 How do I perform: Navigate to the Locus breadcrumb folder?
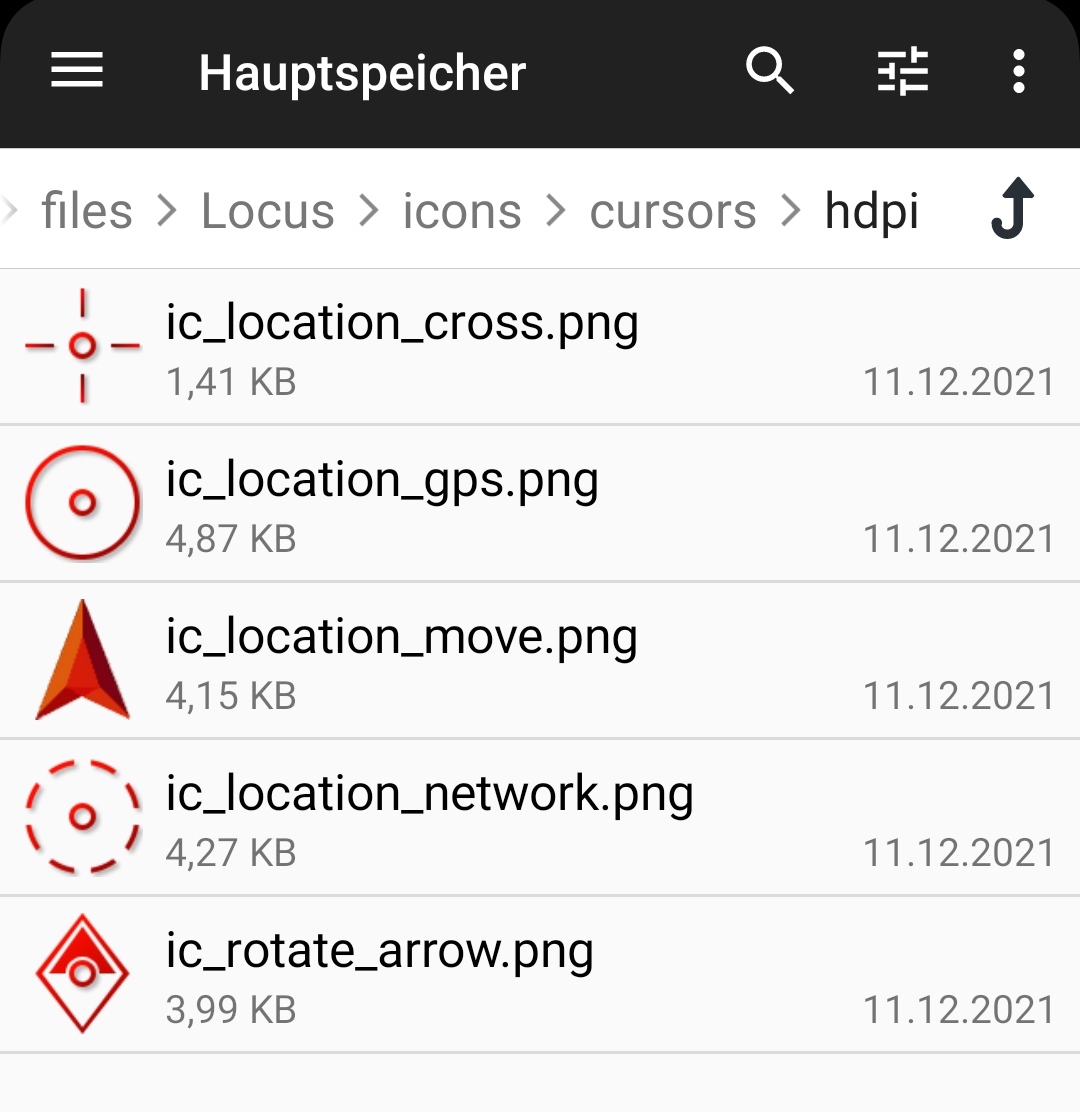pos(267,211)
